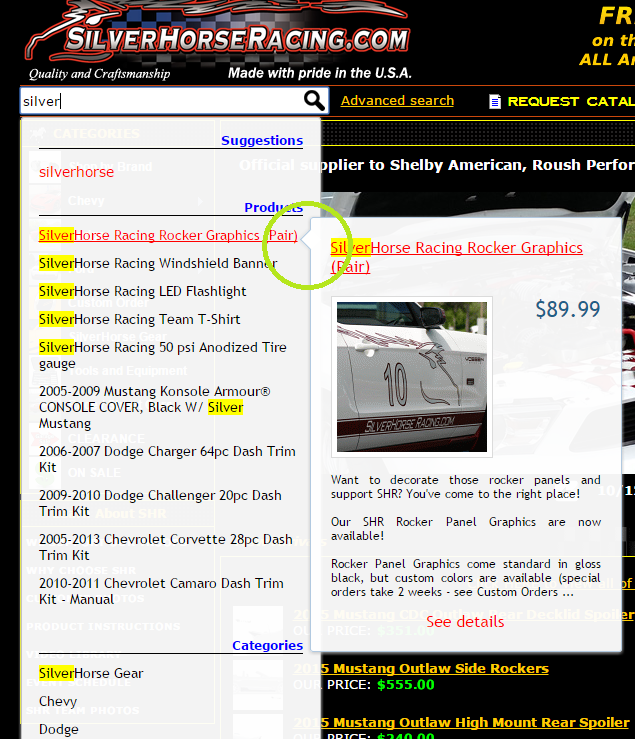Viewport: 635px width, 739px height.
Task: Click the 'See details' link in preview
Action: [465, 622]
